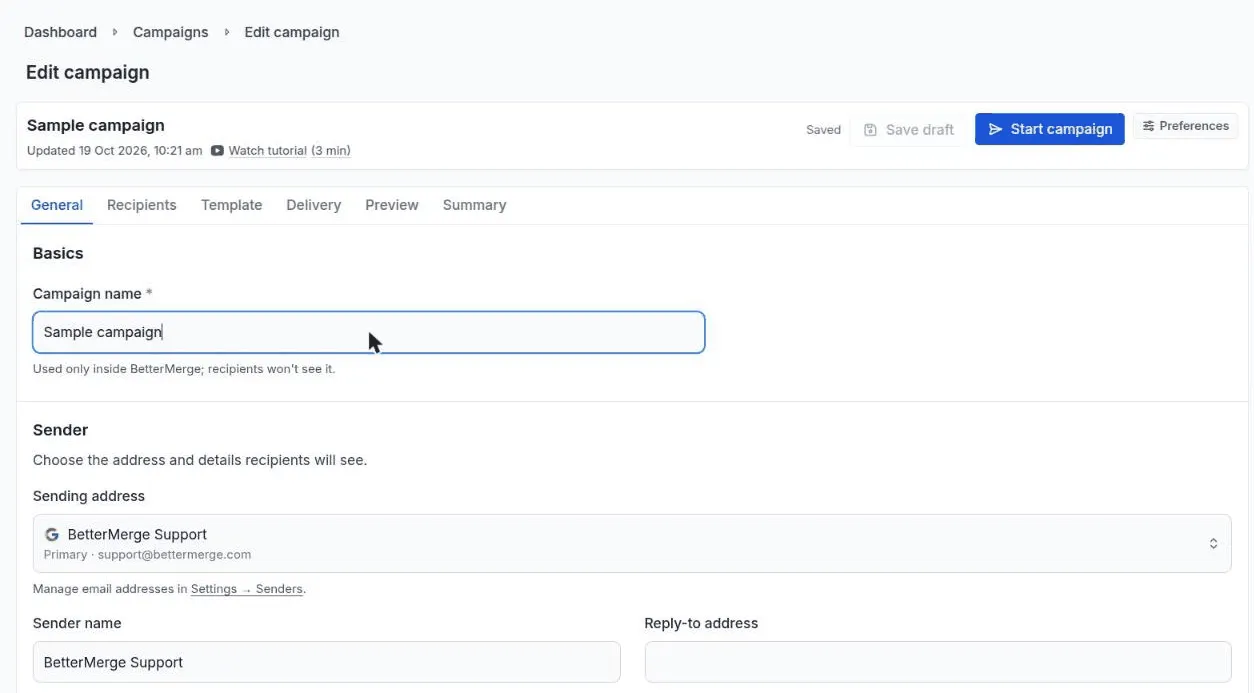This screenshot has height=693, width=1254.
Task: Click the Sender name input field
Action: 326,662
